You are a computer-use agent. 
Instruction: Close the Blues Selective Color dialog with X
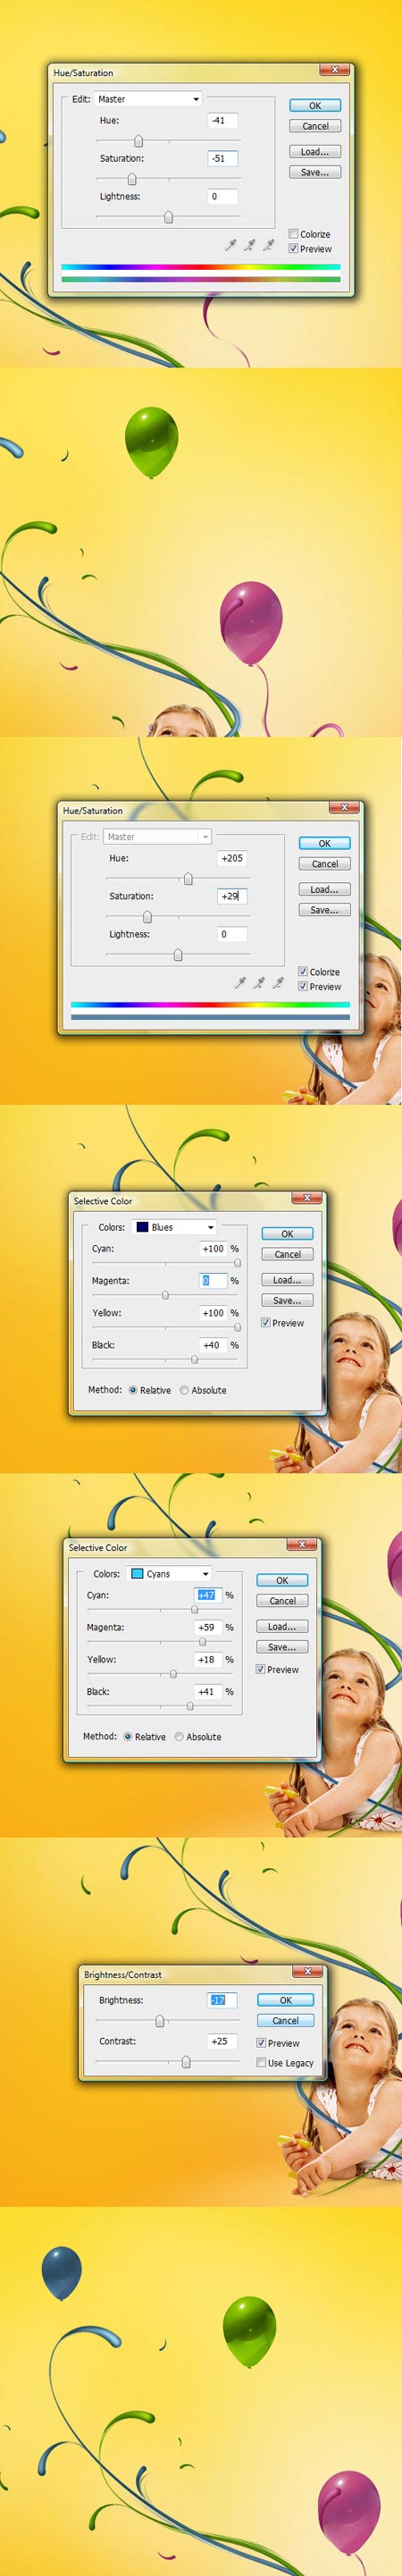click(x=308, y=1197)
